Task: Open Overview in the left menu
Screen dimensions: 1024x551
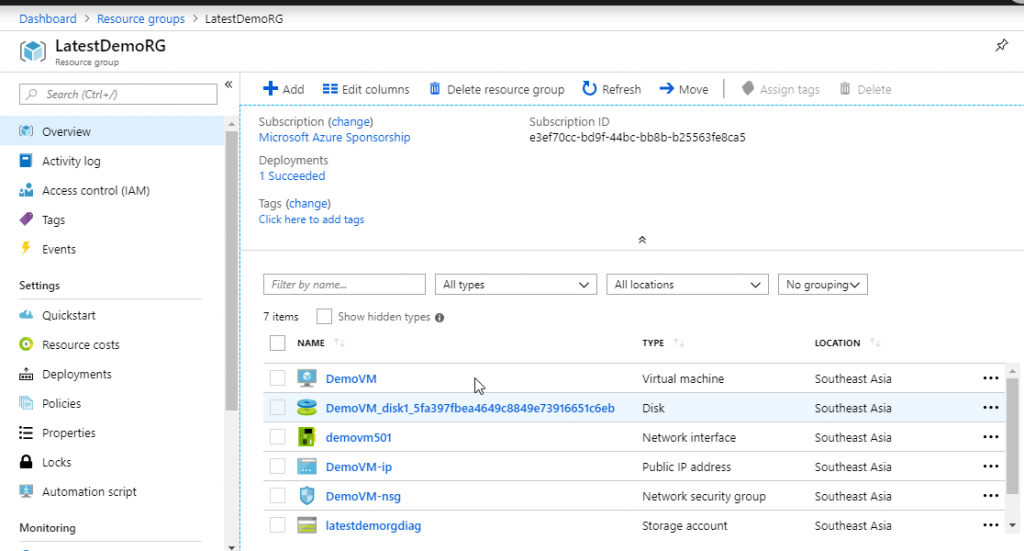Action: pyautogui.click(x=112, y=131)
